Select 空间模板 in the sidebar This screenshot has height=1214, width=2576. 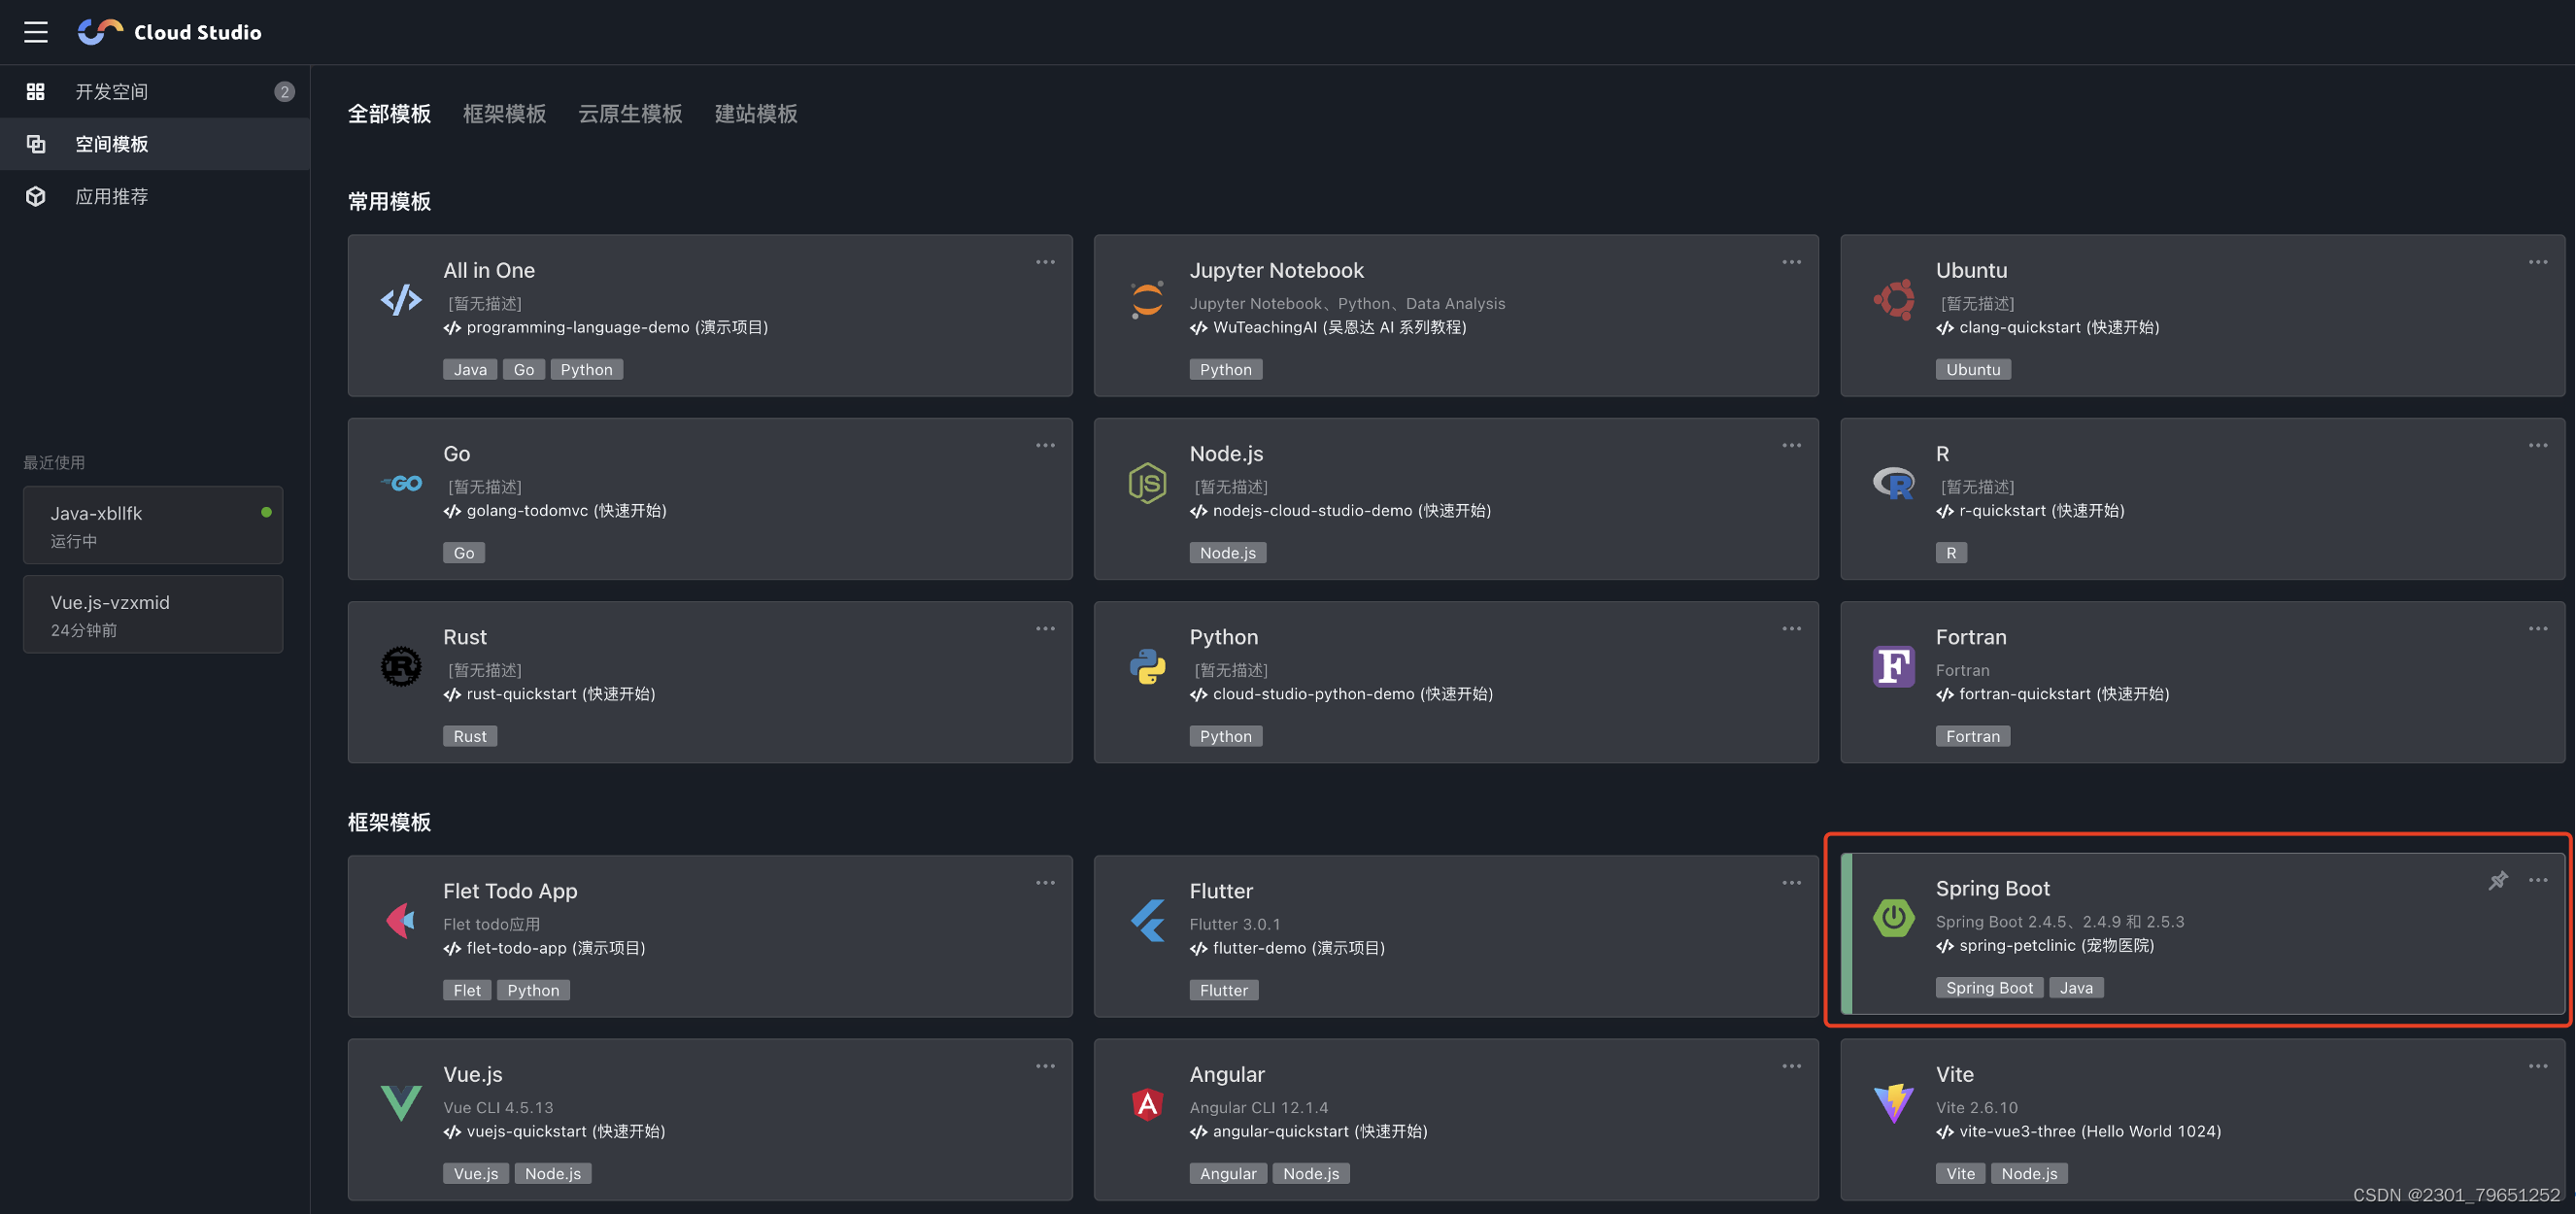coord(155,144)
